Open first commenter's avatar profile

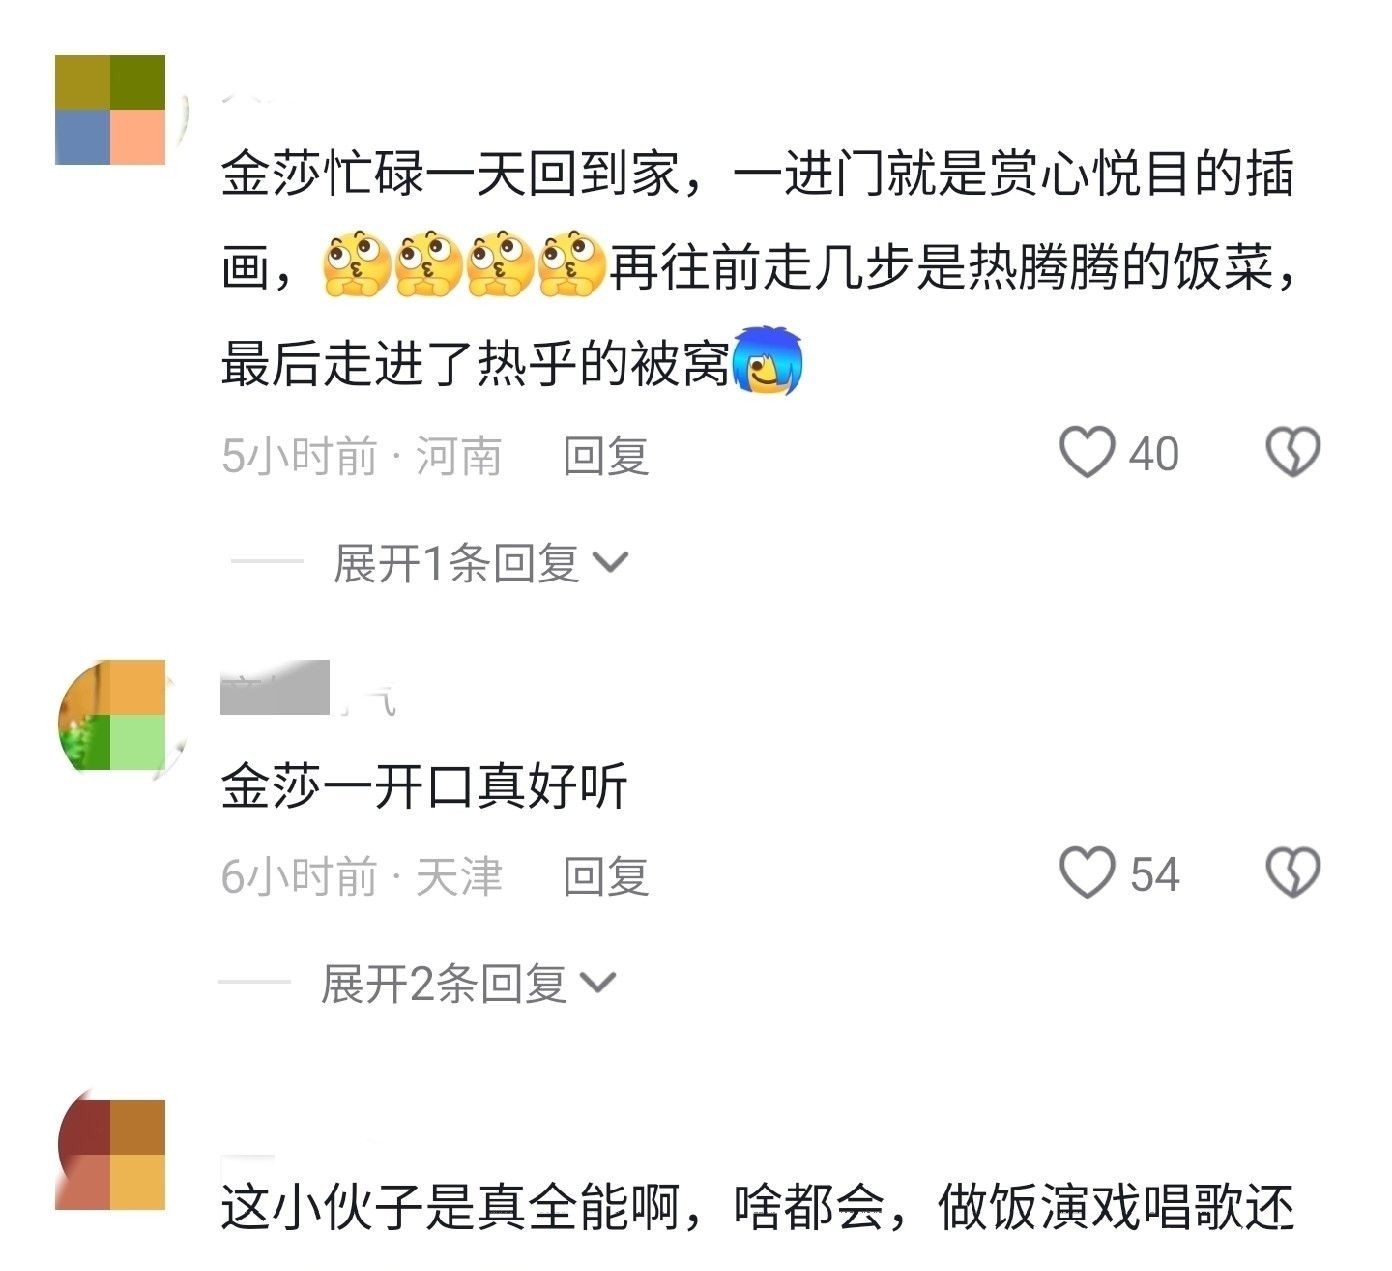pyautogui.click(x=110, y=110)
